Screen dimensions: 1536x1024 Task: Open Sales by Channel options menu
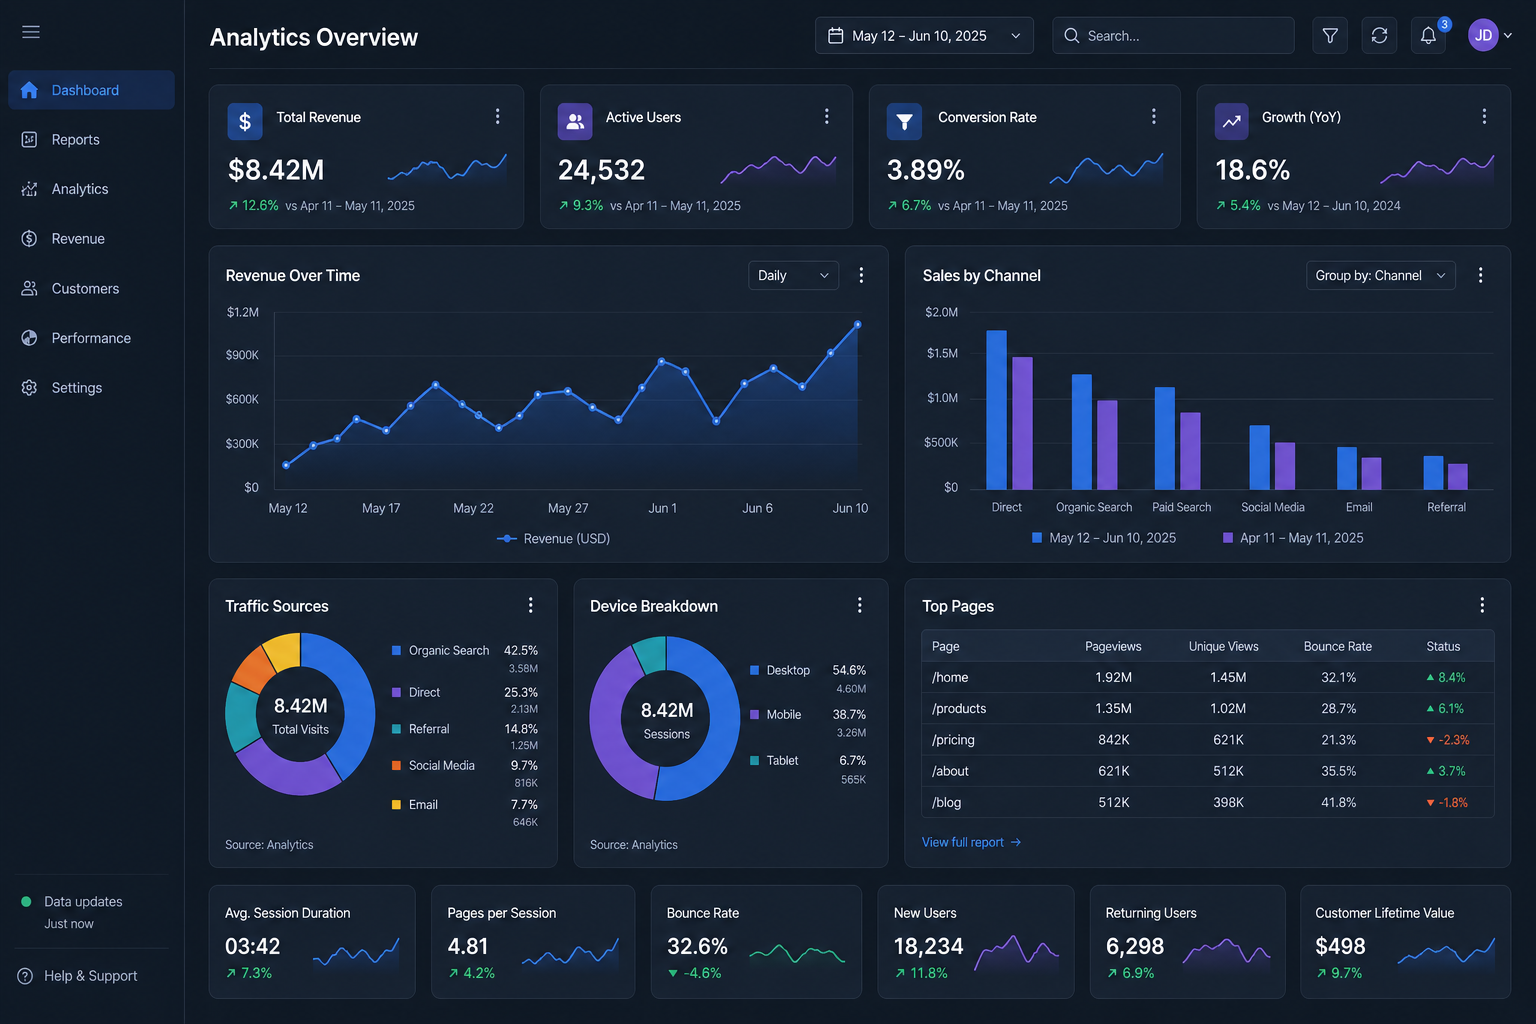coord(1481,275)
